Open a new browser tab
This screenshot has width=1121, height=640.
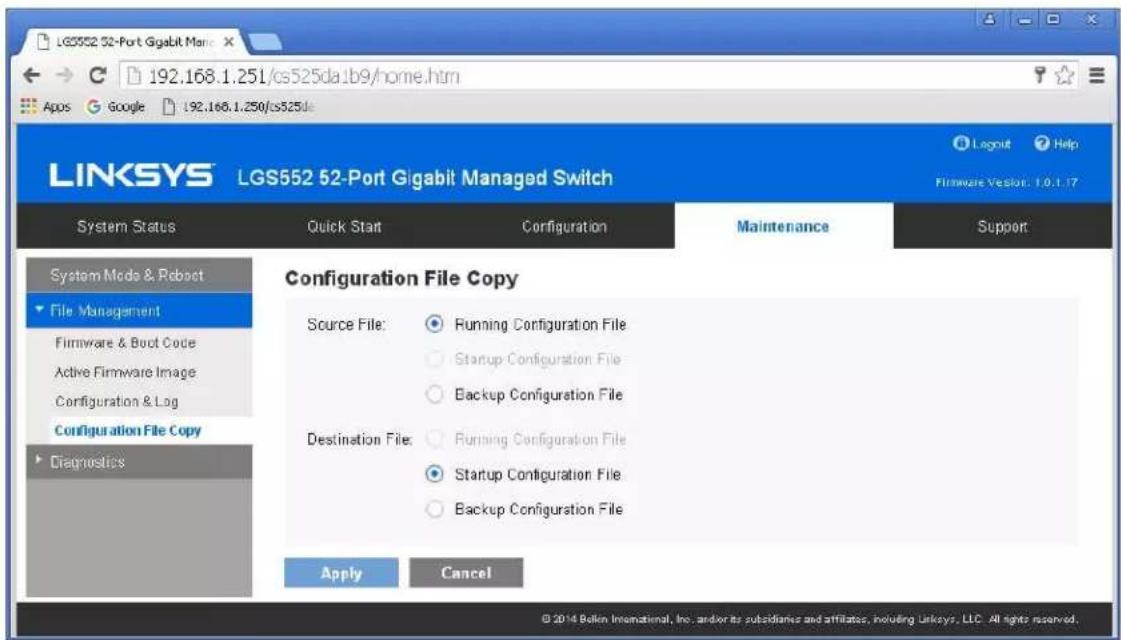click(x=263, y=43)
